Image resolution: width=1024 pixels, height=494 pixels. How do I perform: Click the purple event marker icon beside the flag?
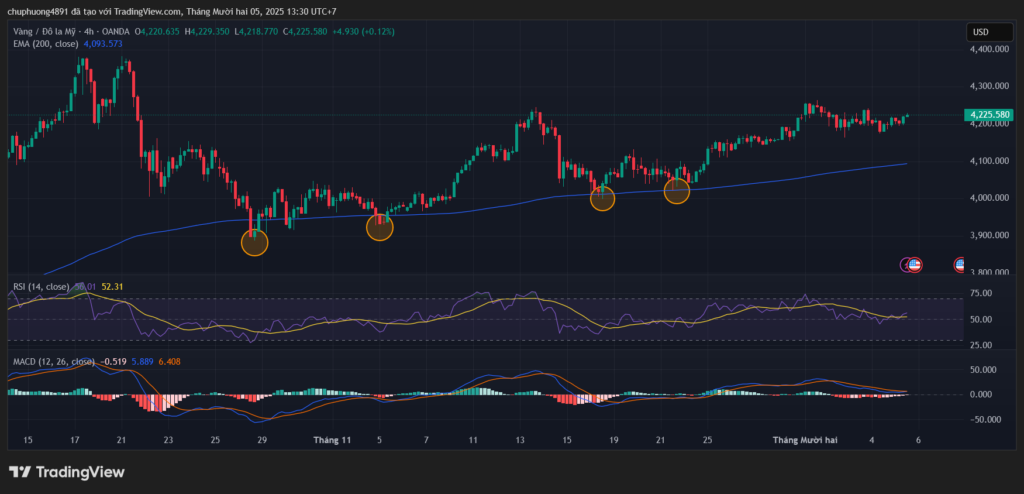[x=905, y=265]
